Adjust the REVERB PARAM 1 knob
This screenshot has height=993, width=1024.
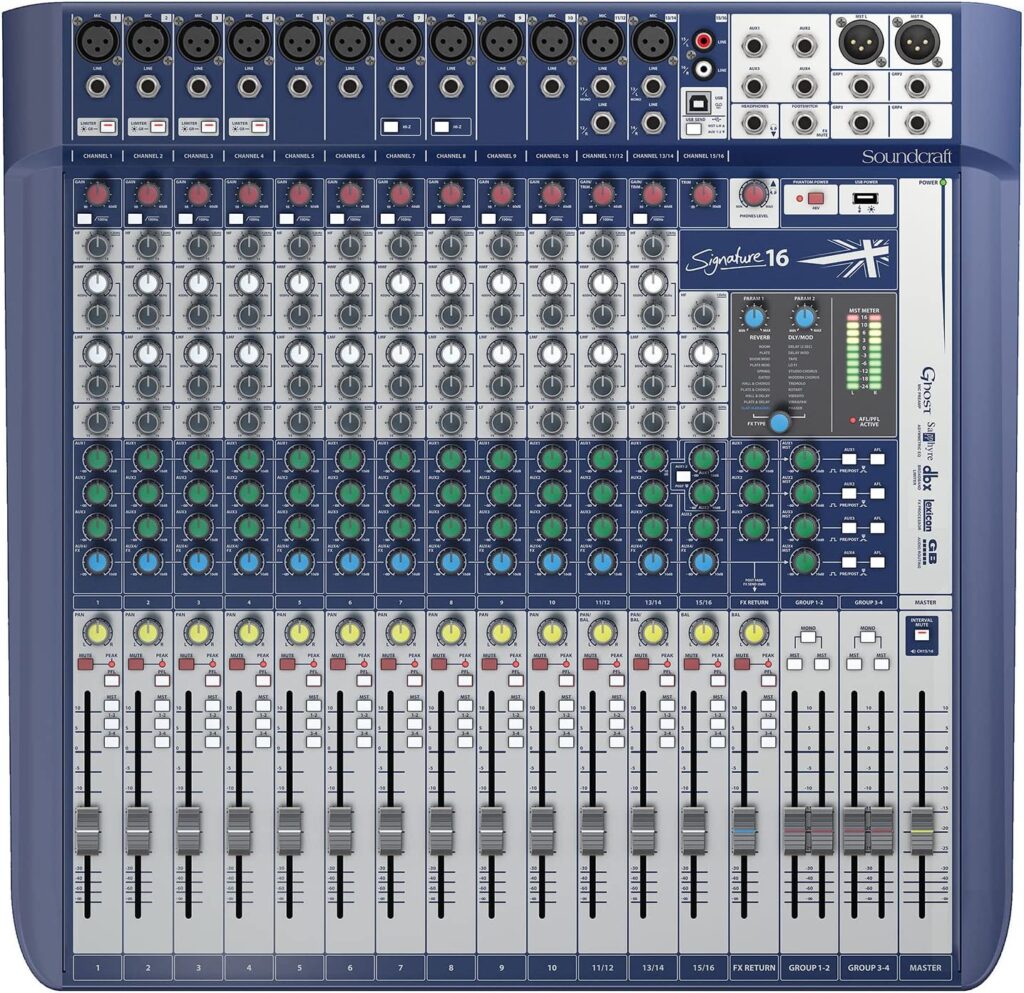point(754,317)
